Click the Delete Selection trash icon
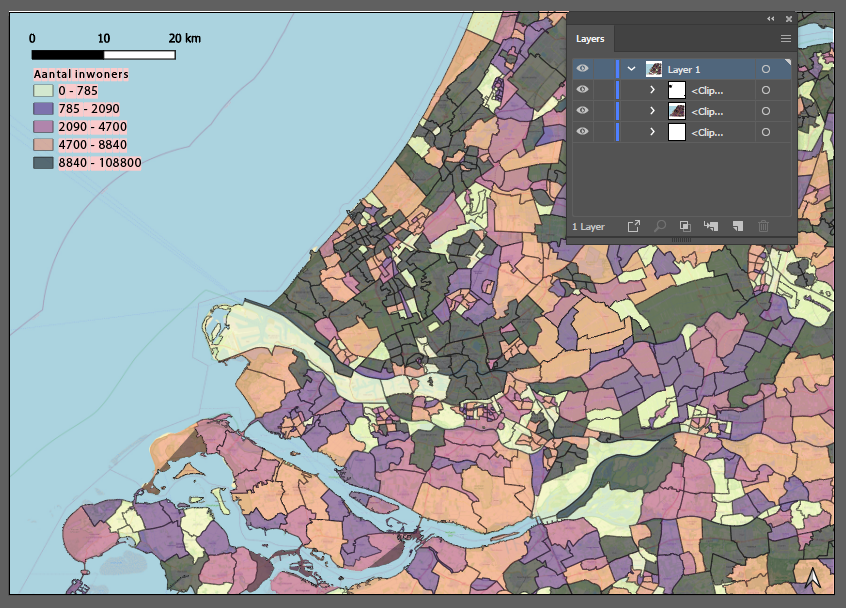Screen dimensions: 846x608 click(763, 226)
